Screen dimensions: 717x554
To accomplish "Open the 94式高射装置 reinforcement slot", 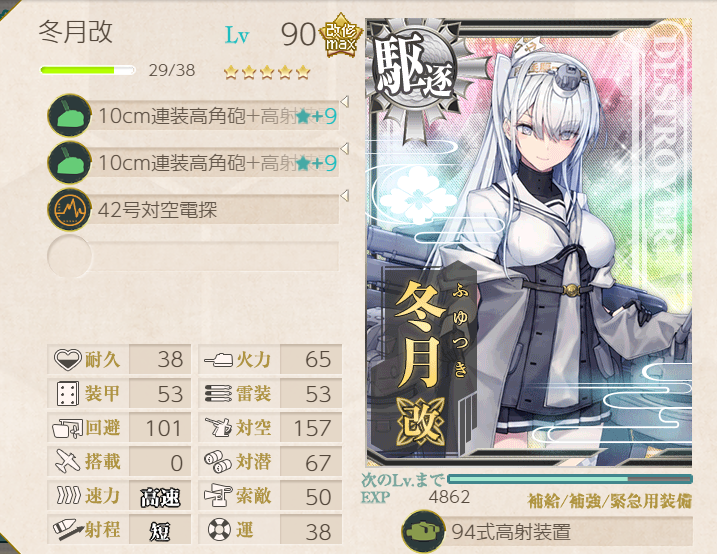I will 547,532.
